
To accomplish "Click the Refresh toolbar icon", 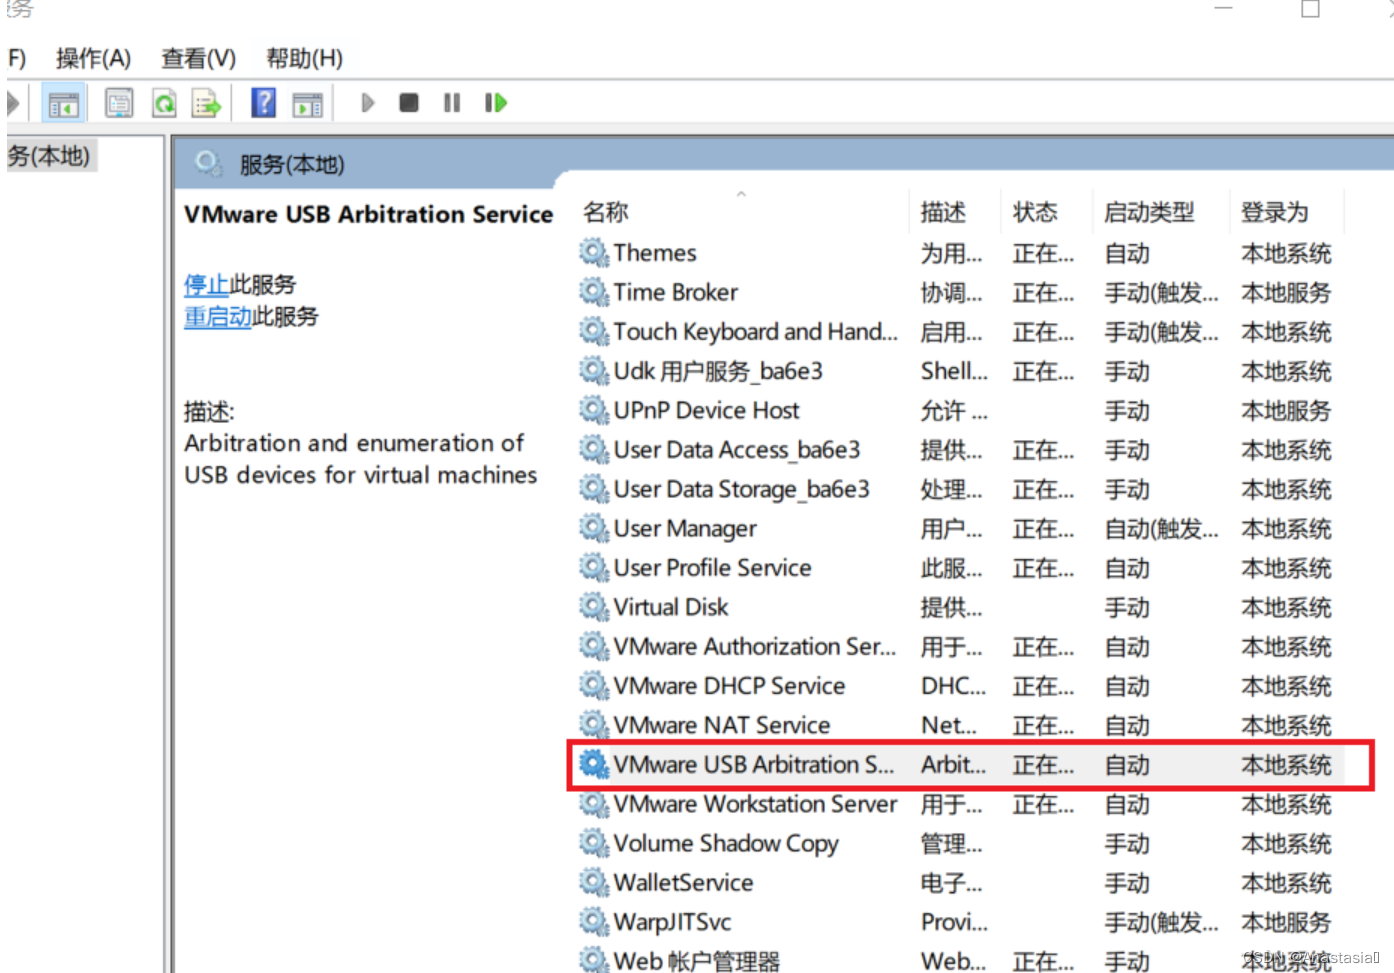I will (x=164, y=103).
